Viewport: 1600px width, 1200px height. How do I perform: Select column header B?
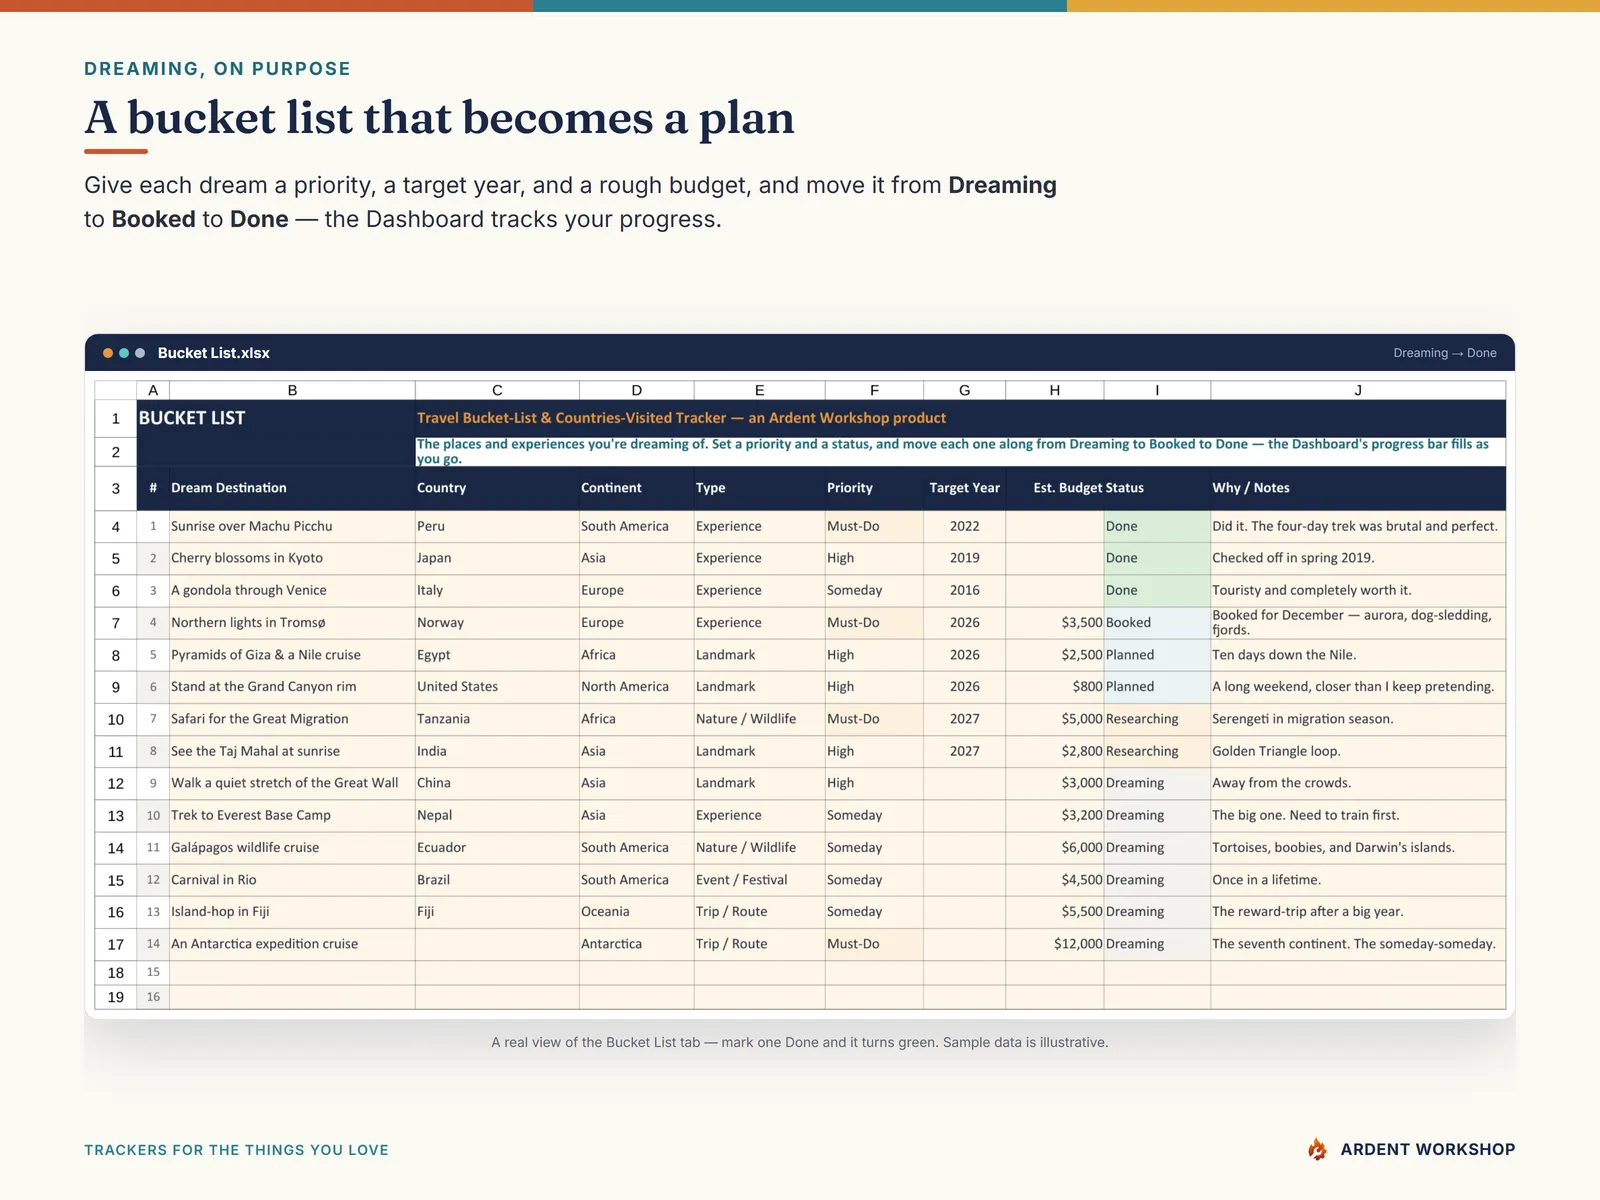(x=292, y=390)
